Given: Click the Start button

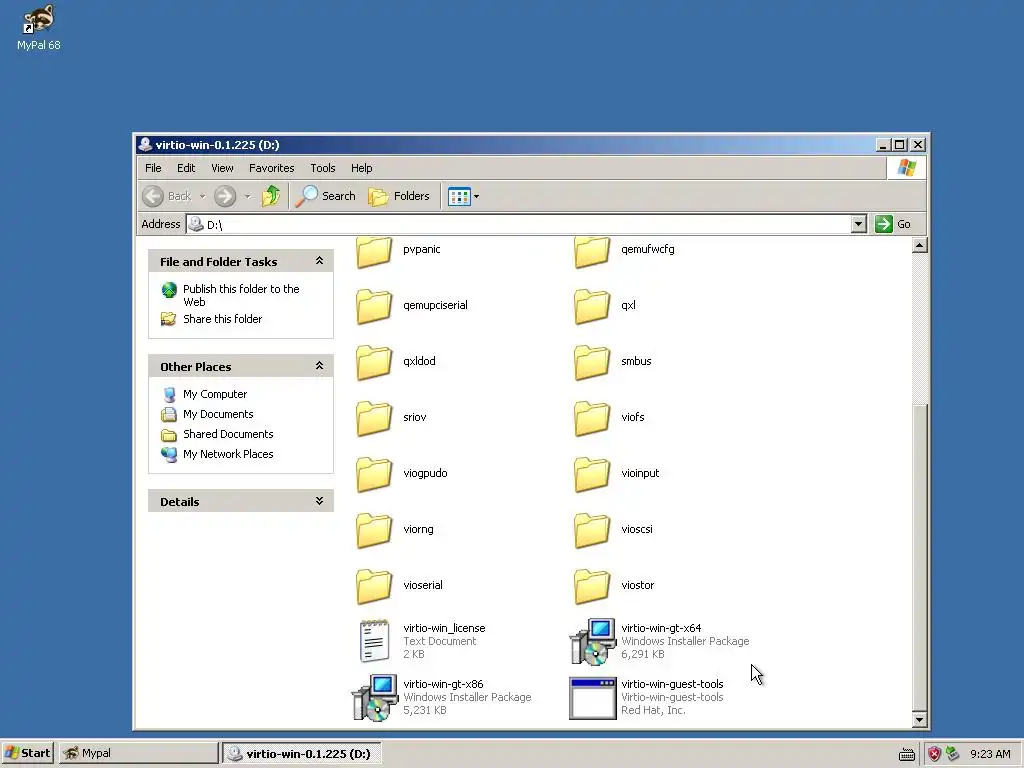Looking at the screenshot, I should coord(28,753).
